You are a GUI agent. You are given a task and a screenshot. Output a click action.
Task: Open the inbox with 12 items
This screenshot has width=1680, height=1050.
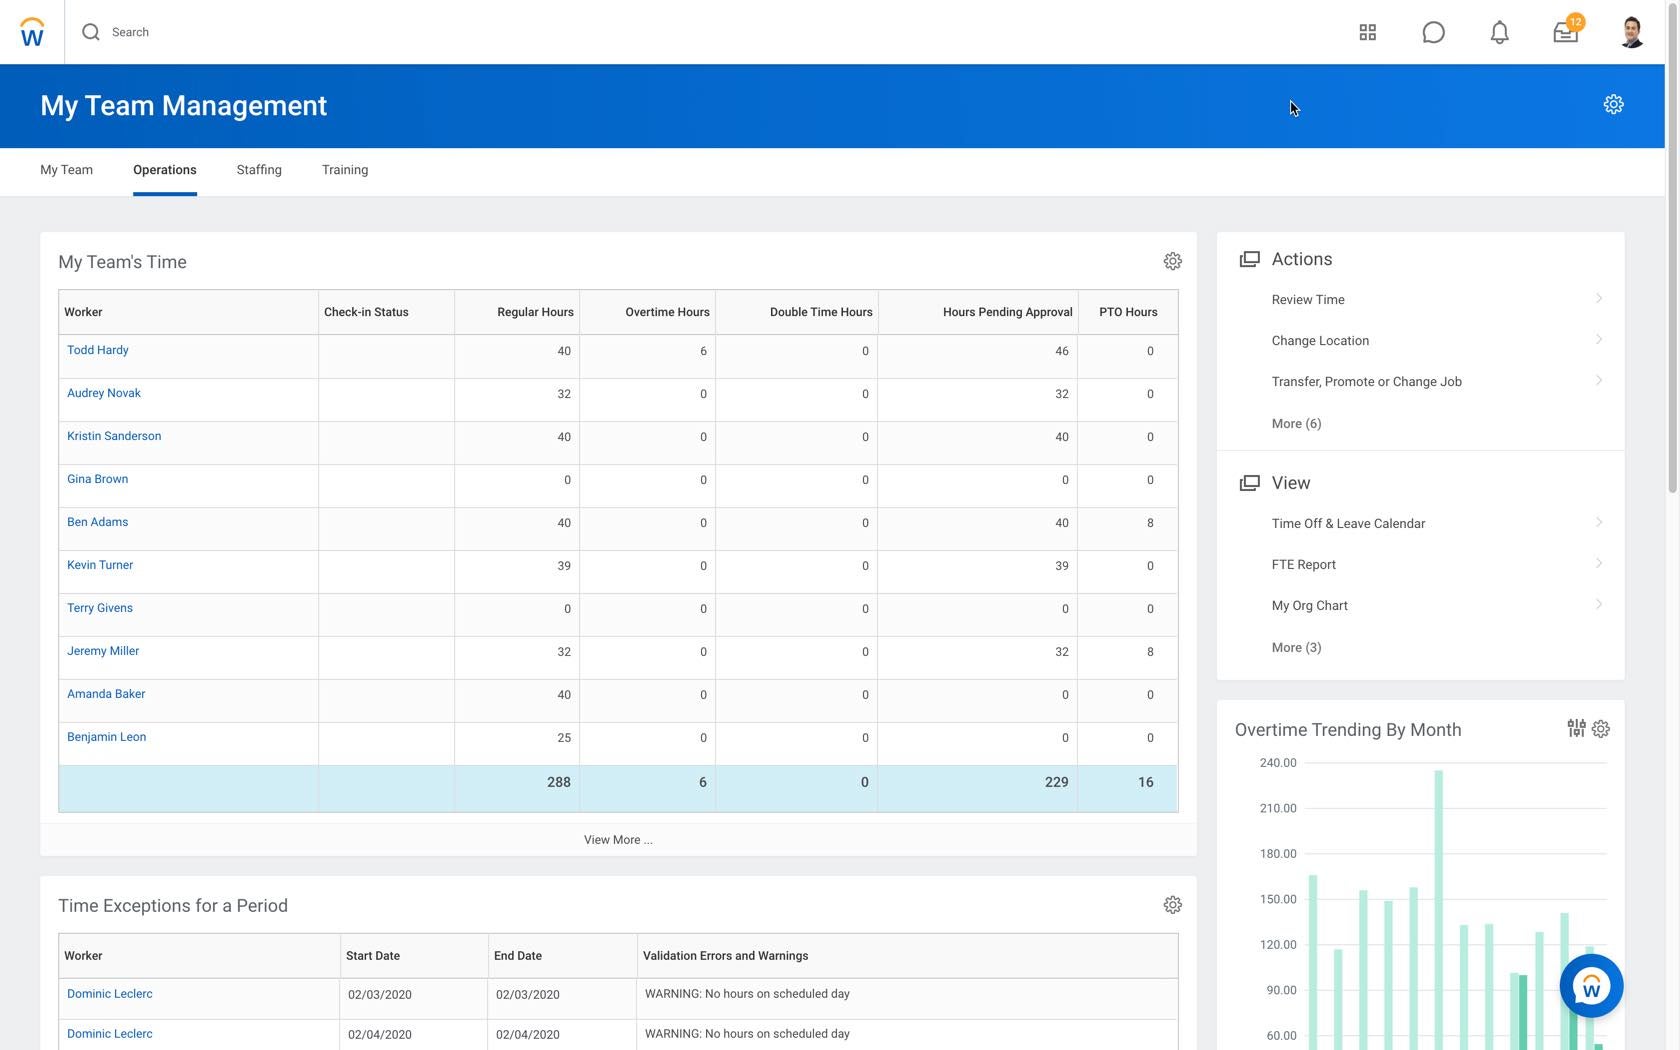(x=1565, y=32)
